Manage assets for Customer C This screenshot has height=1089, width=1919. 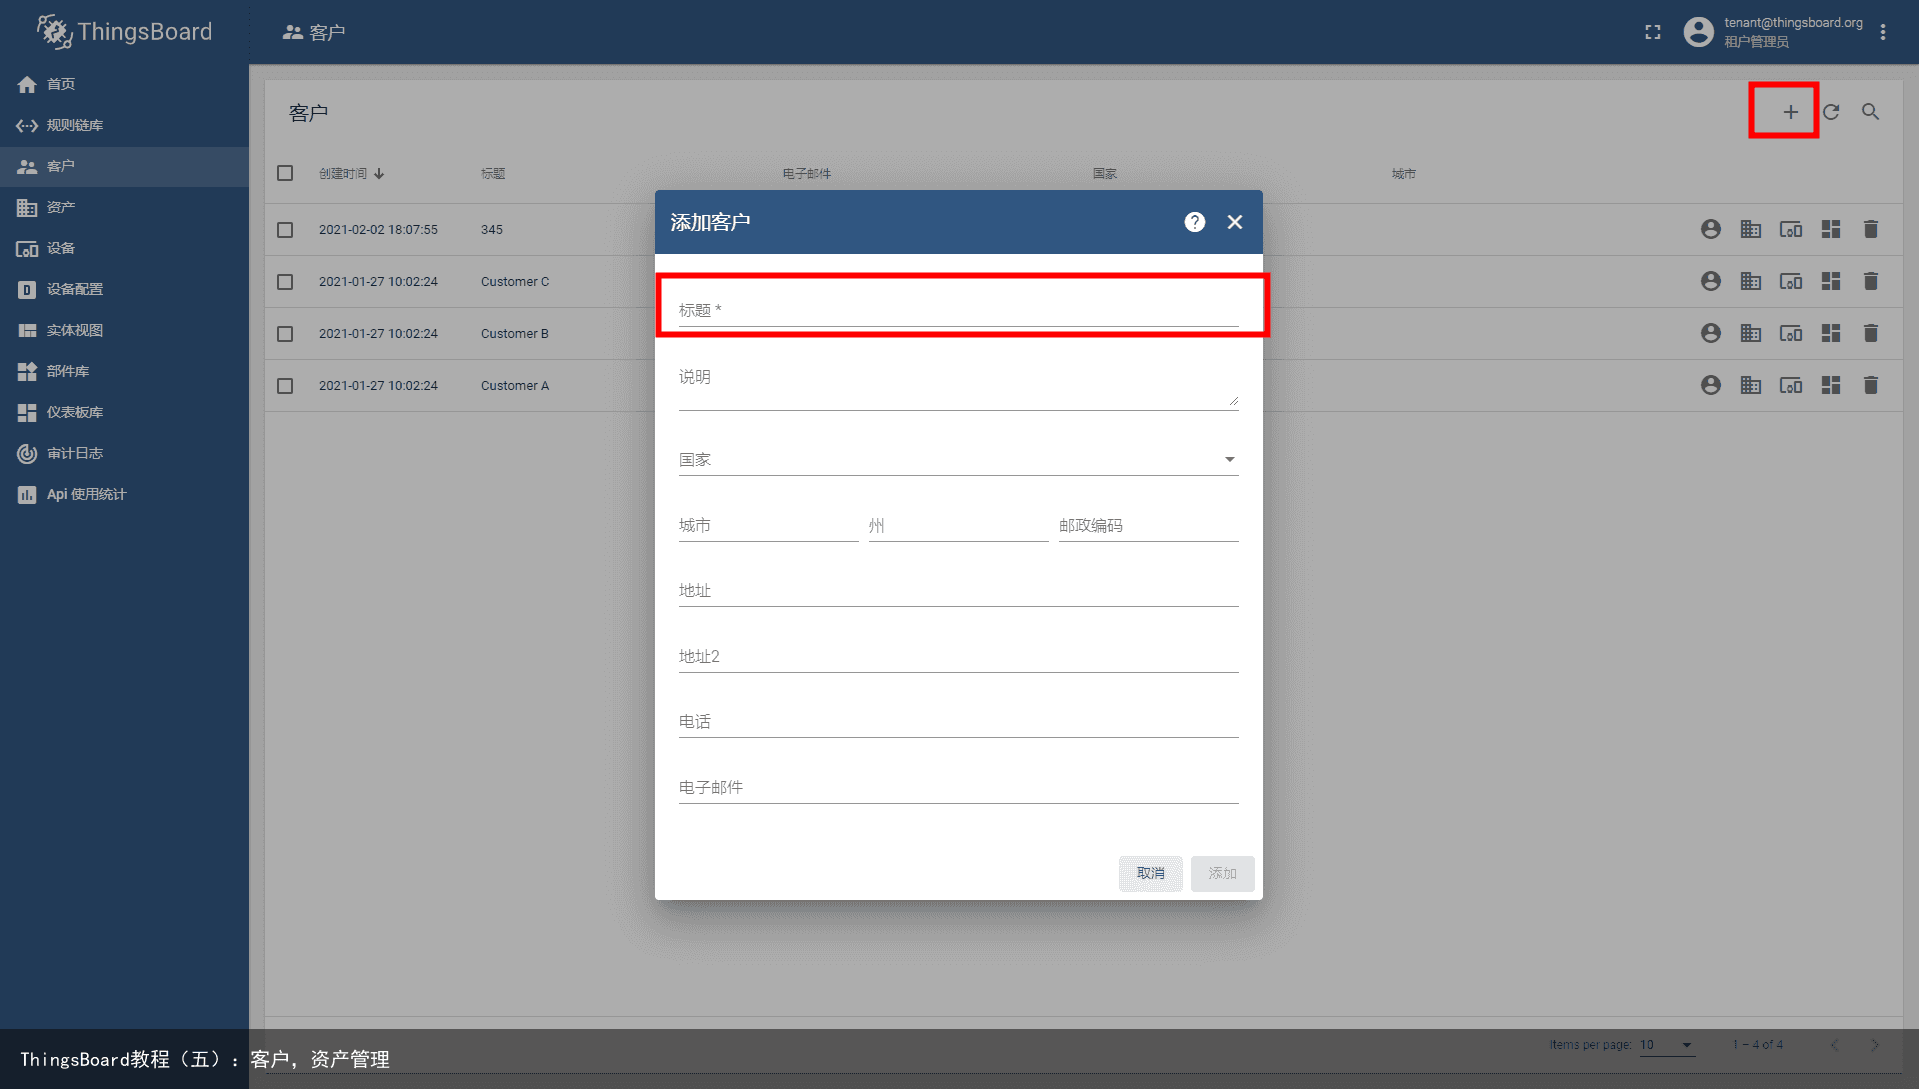point(1751,281)
